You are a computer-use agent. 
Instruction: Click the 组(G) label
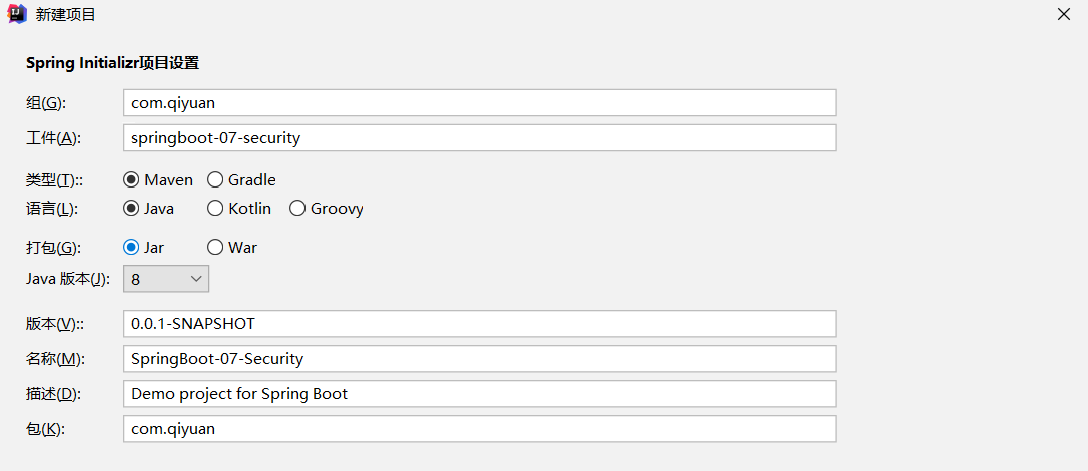click(45, 103)
